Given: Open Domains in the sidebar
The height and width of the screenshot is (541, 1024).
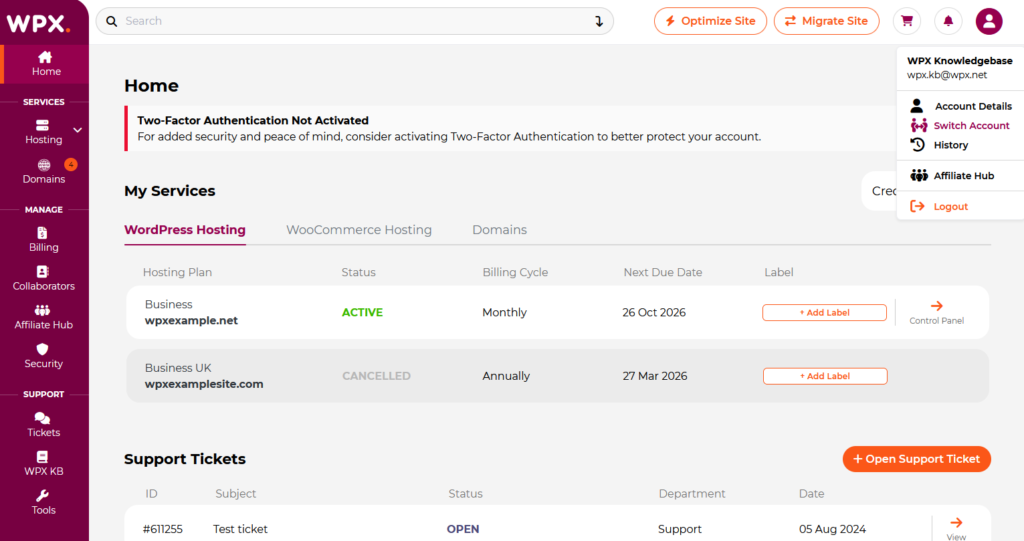Looking at the screenshot, I should coord(44,172).
